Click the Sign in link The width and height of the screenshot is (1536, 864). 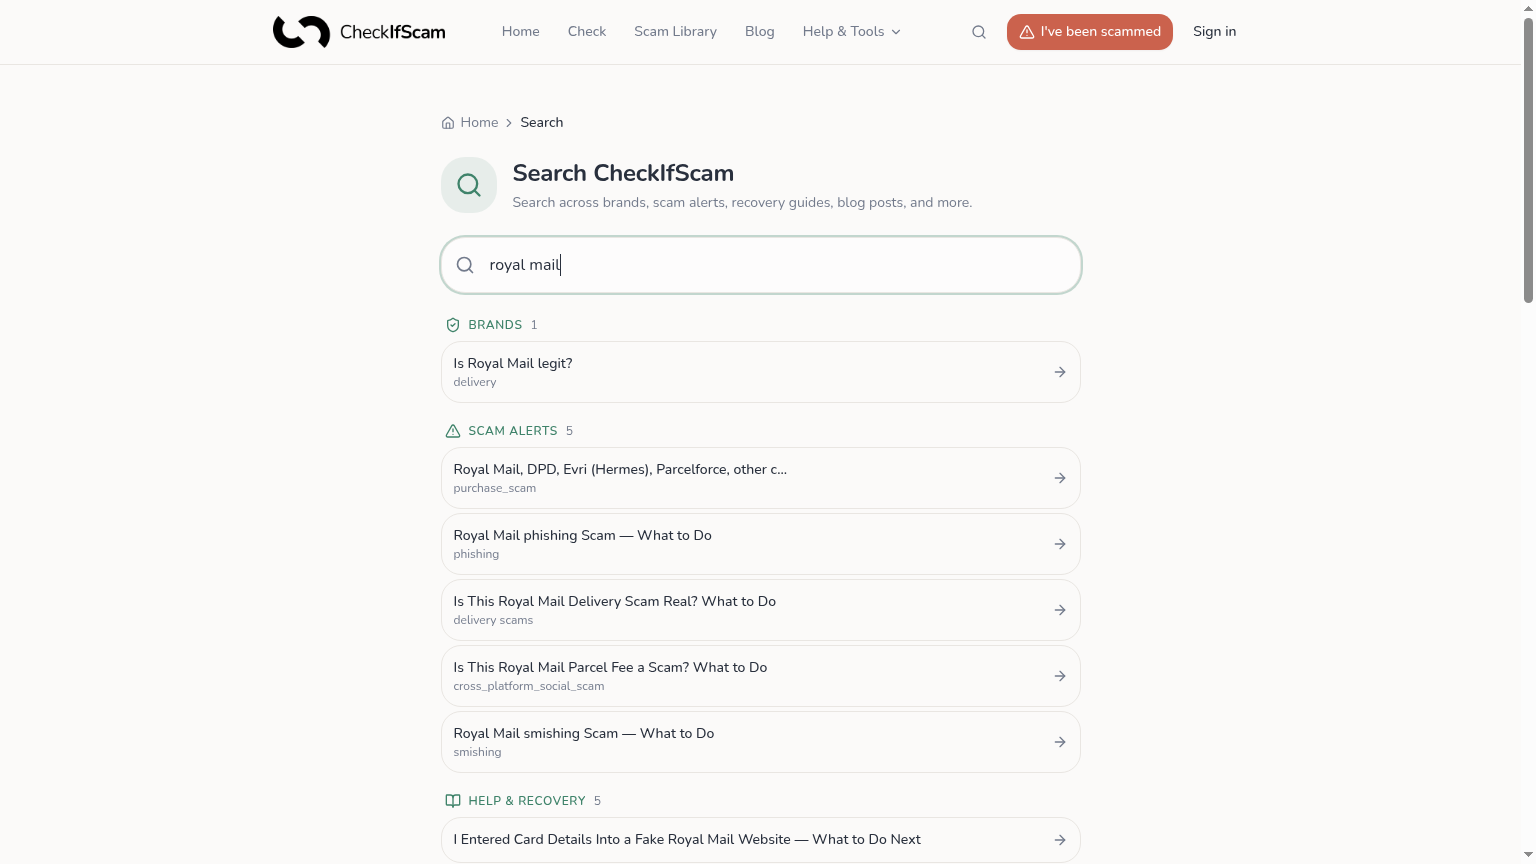coord(1214,32)
